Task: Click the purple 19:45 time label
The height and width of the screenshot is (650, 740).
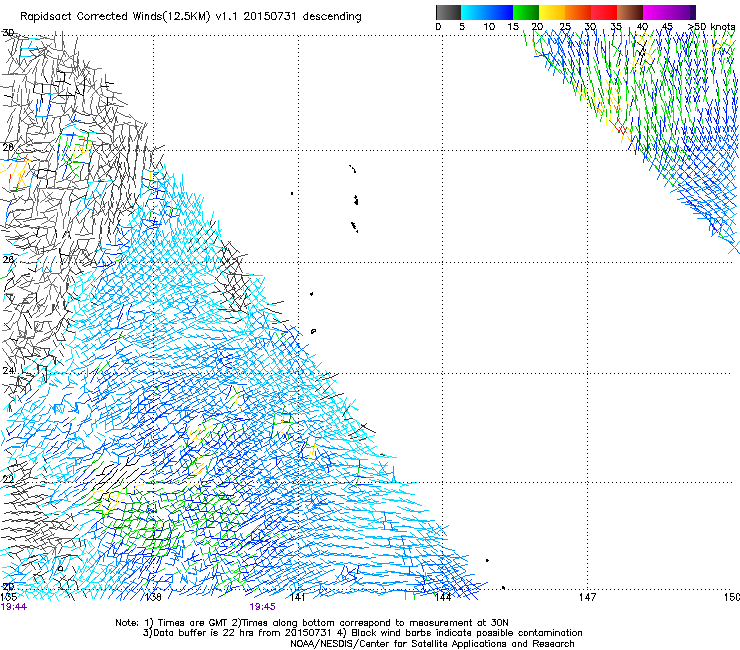Action: click(x=262, y=607)
